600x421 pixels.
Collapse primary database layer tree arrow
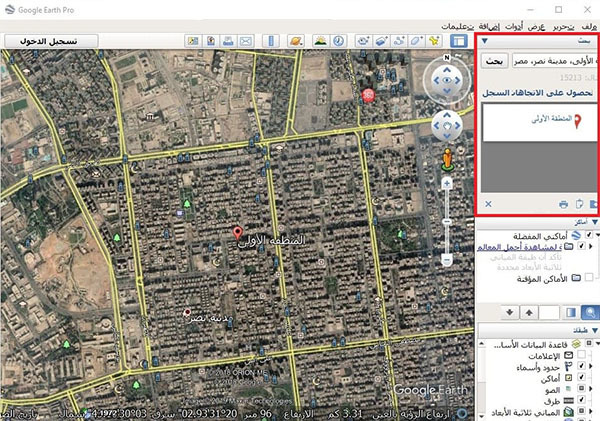(597, 344)
